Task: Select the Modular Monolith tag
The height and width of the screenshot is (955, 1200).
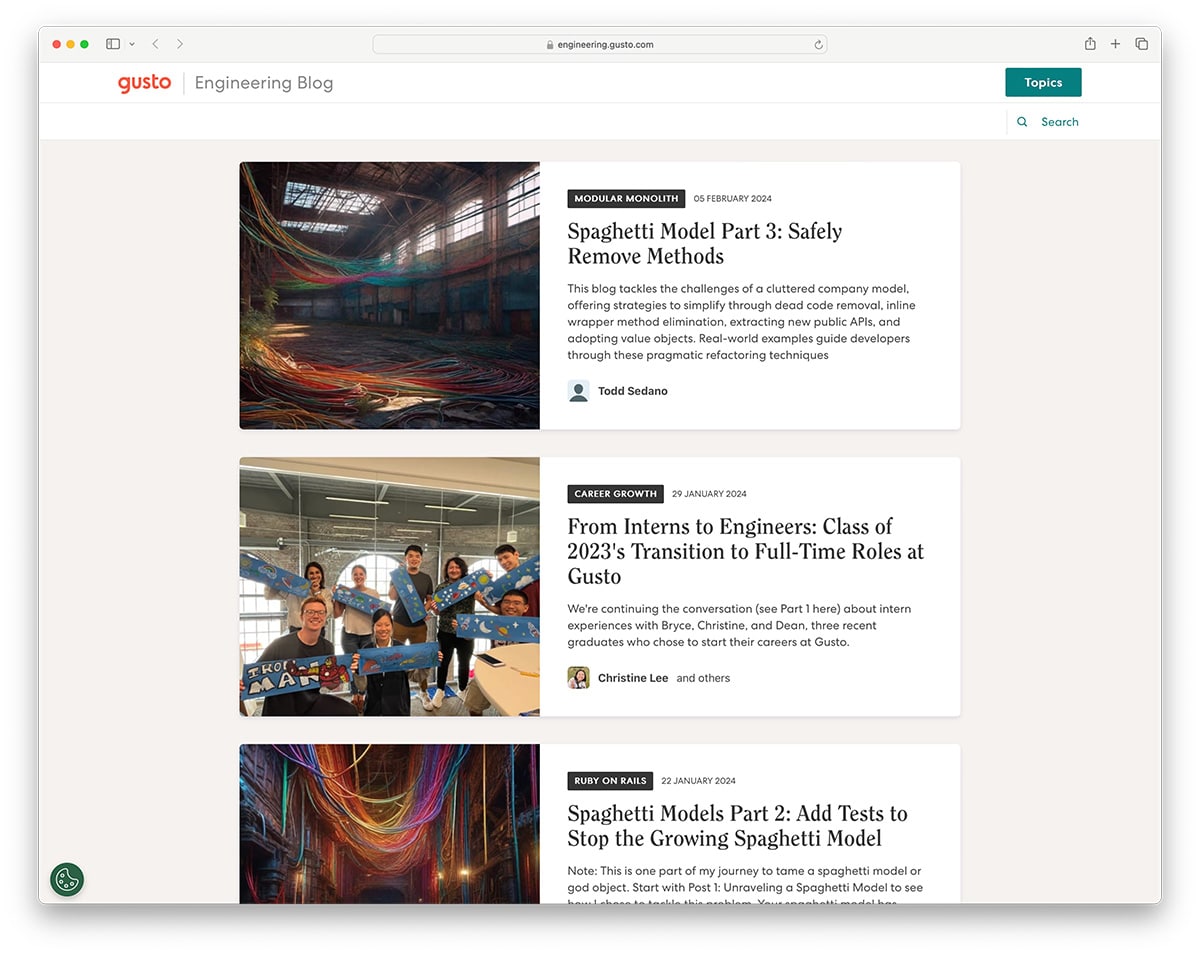Action: point(626,198)
